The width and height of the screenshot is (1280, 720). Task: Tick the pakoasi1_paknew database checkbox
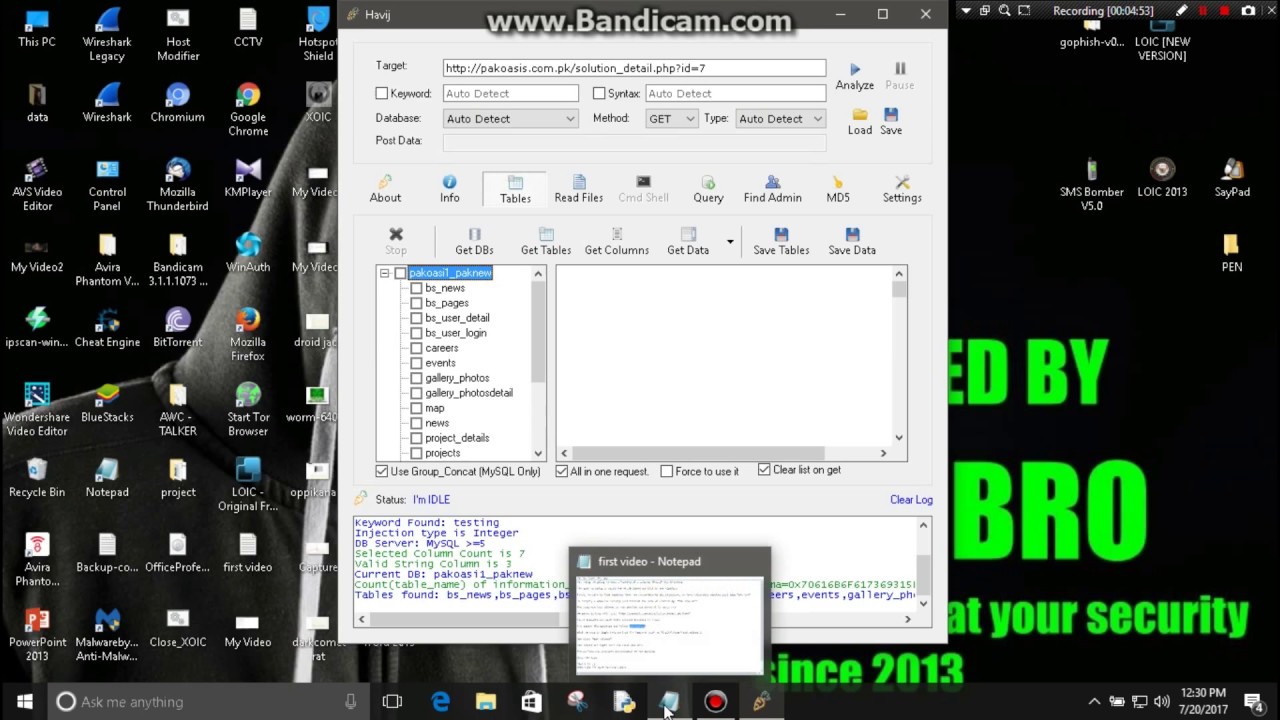(x=400, y=273)
